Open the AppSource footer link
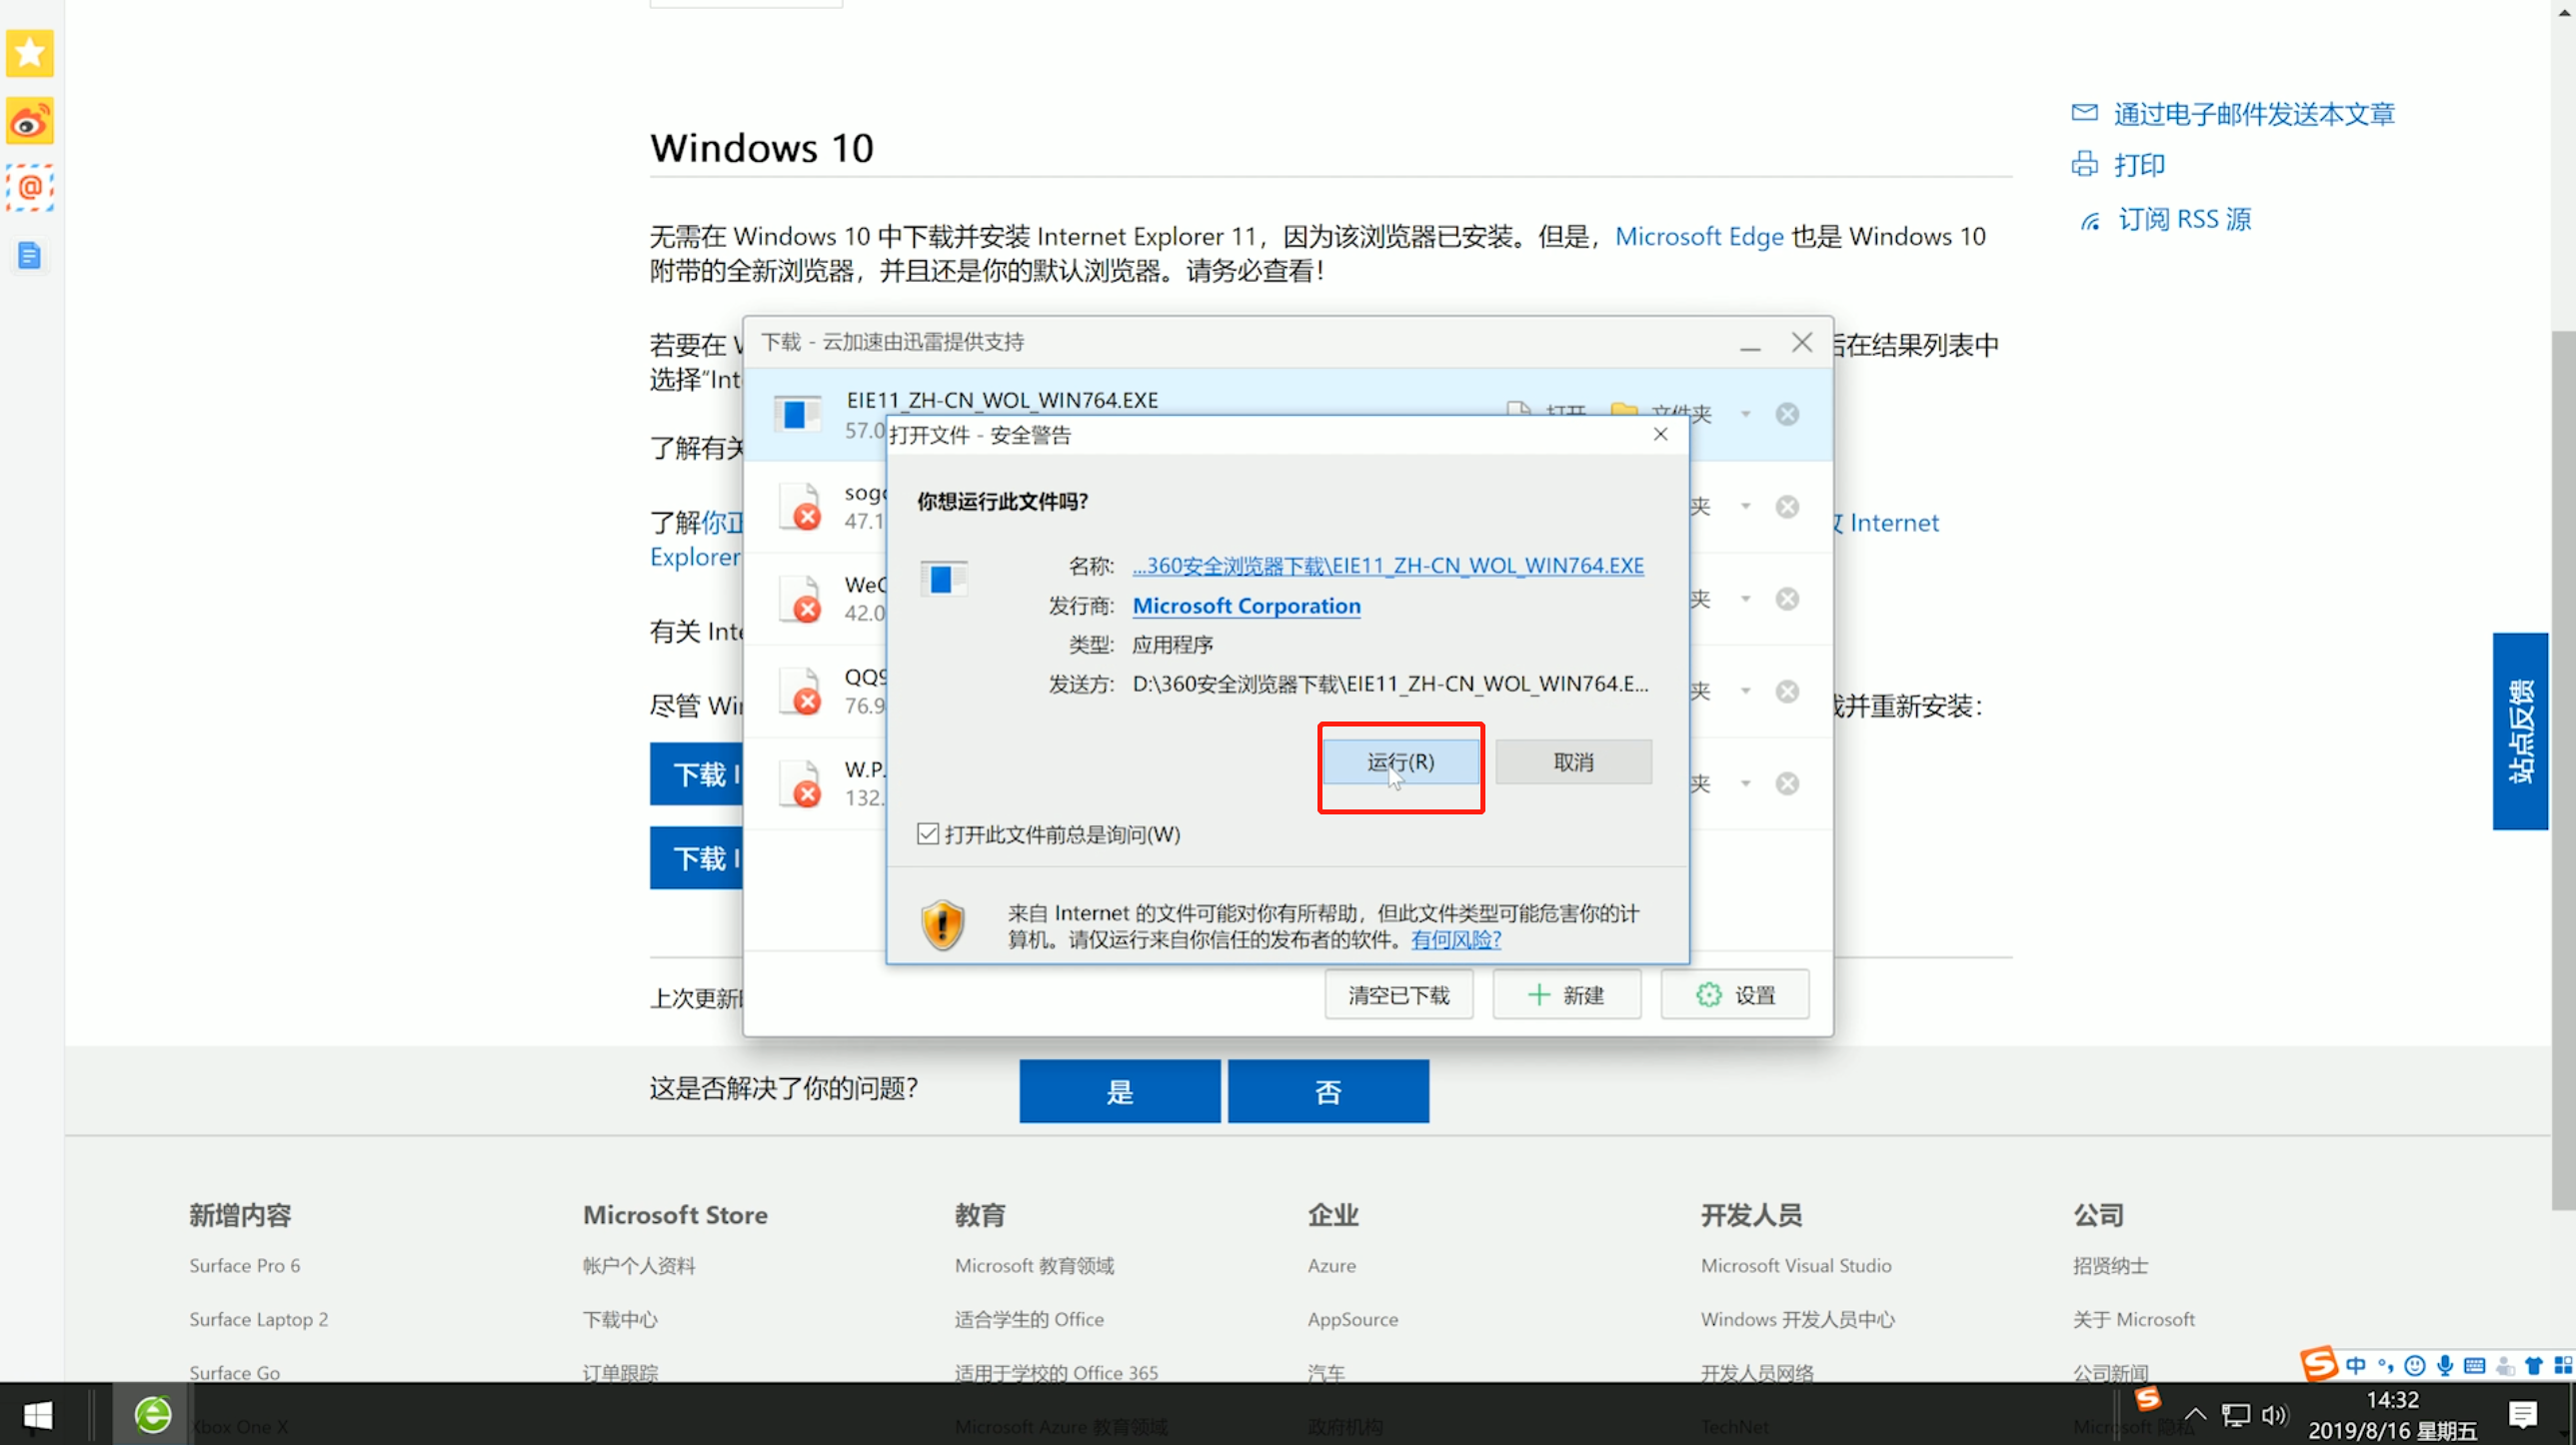Image resolution: width=2576 pixels, height=1445 pixels. coord(1353,1319)
